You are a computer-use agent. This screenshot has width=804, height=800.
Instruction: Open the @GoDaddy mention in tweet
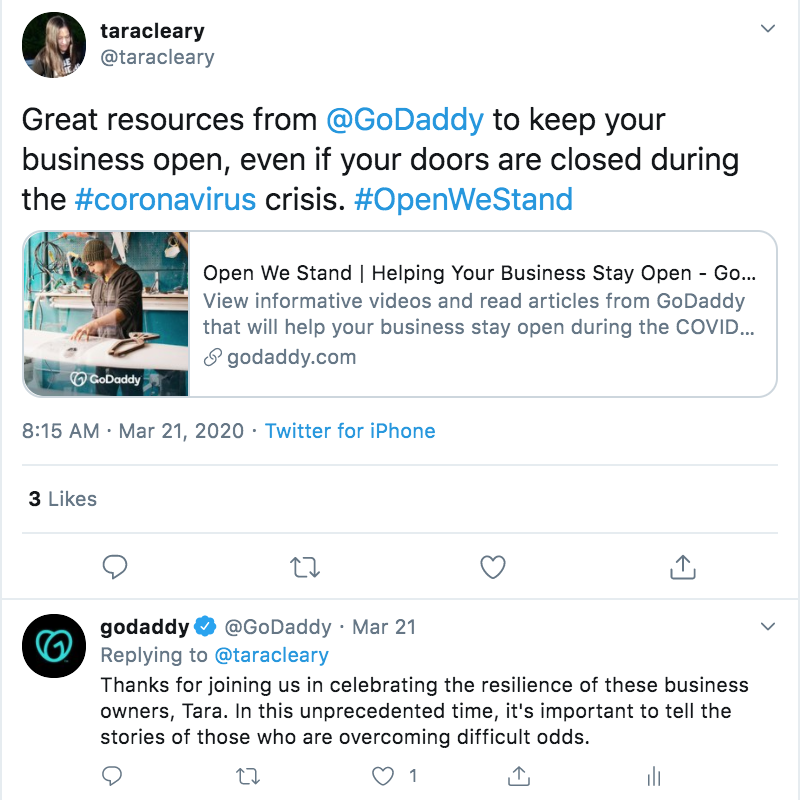click(x=405, y=120)
